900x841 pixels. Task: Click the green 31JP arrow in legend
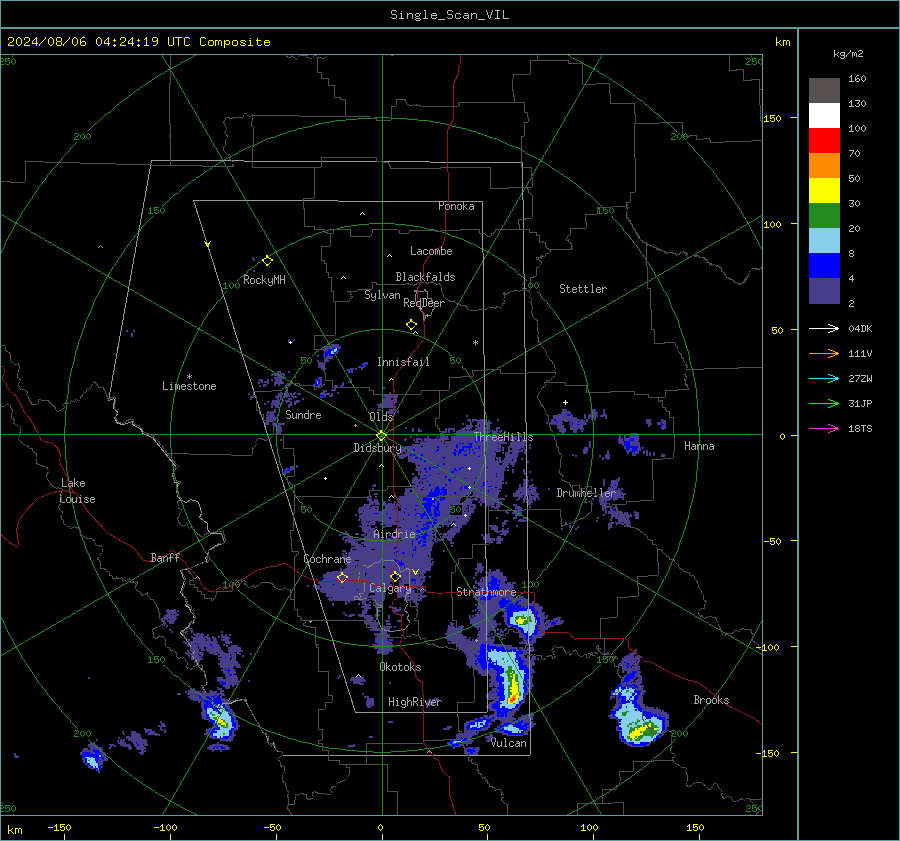click(x=824, y=404)
